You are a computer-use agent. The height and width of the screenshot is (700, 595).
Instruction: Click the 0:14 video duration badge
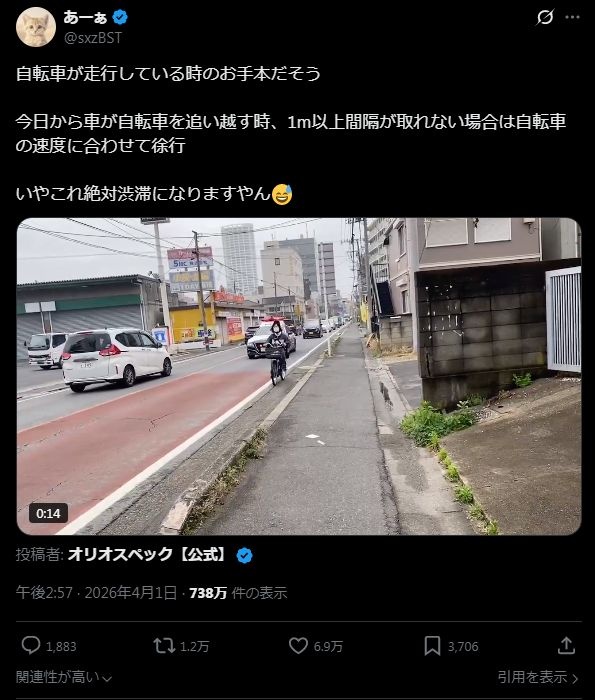[x=48, y=513]
